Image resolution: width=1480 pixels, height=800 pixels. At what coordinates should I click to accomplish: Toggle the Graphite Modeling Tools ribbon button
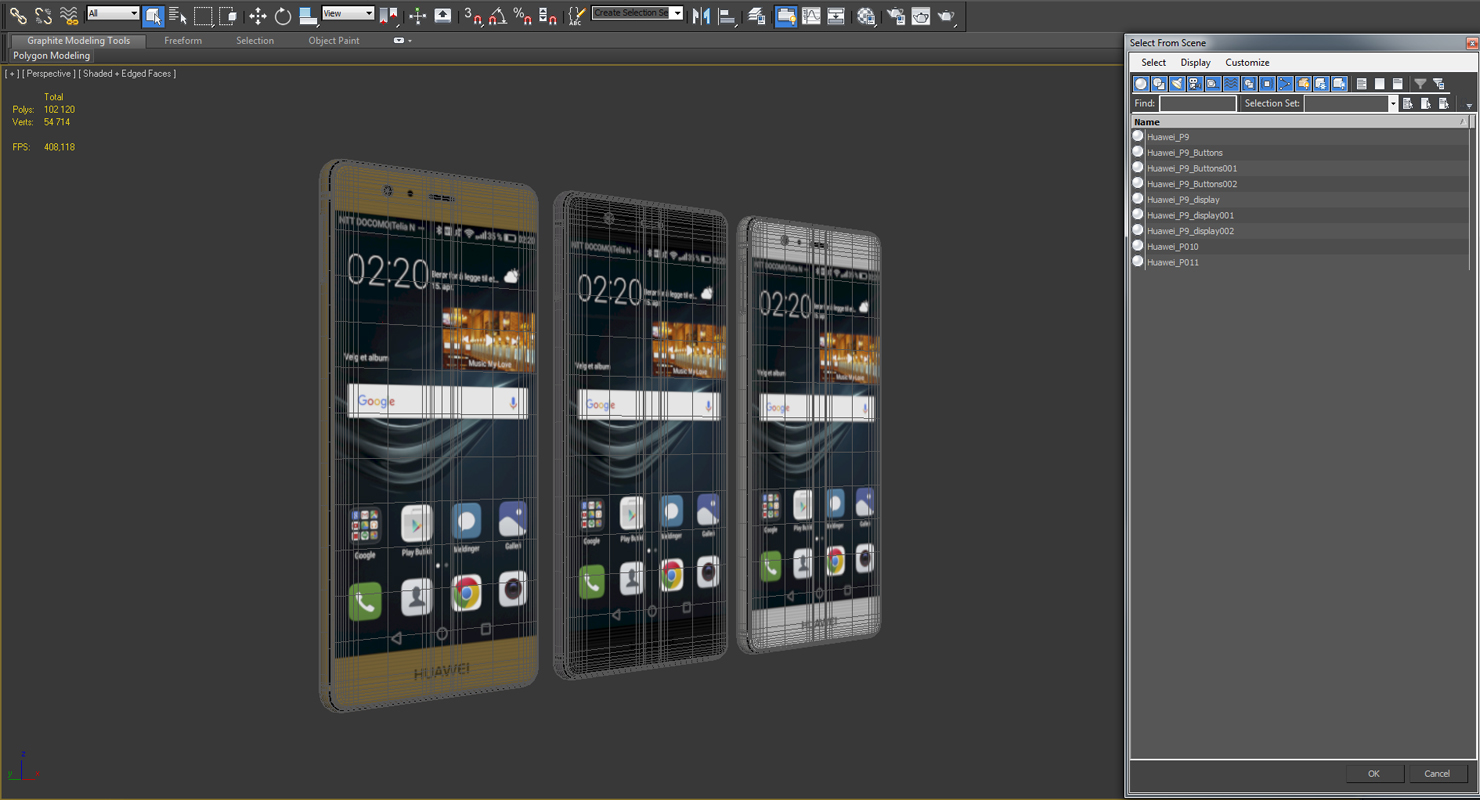(x=786, y=15)
